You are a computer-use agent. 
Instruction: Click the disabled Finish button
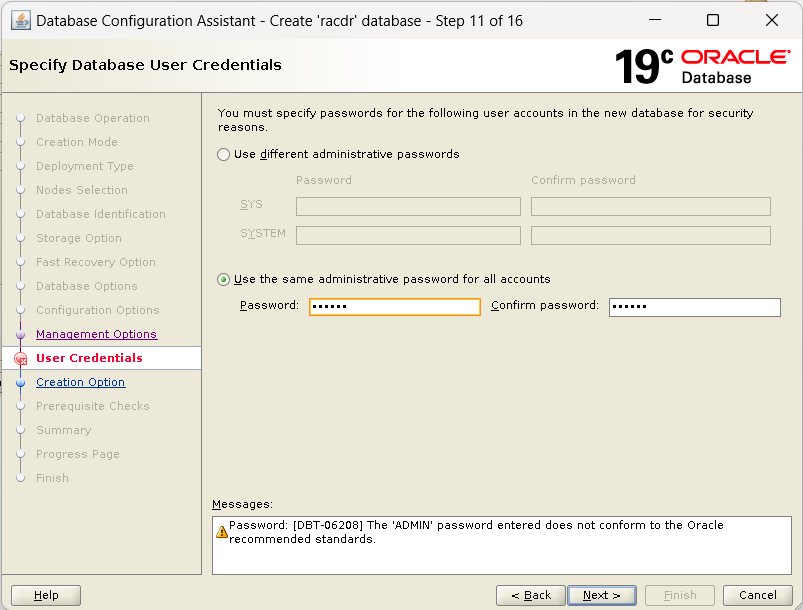pos(680,595)
